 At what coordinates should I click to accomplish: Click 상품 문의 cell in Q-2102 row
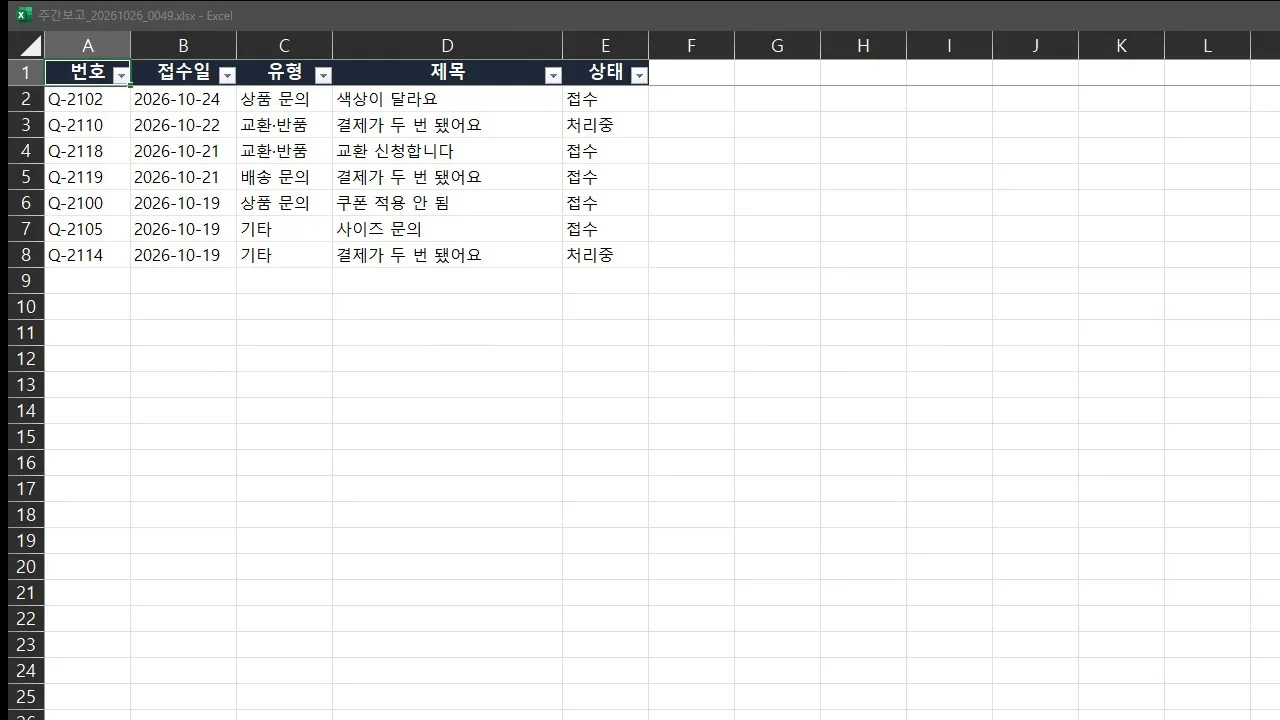(284, 99)
